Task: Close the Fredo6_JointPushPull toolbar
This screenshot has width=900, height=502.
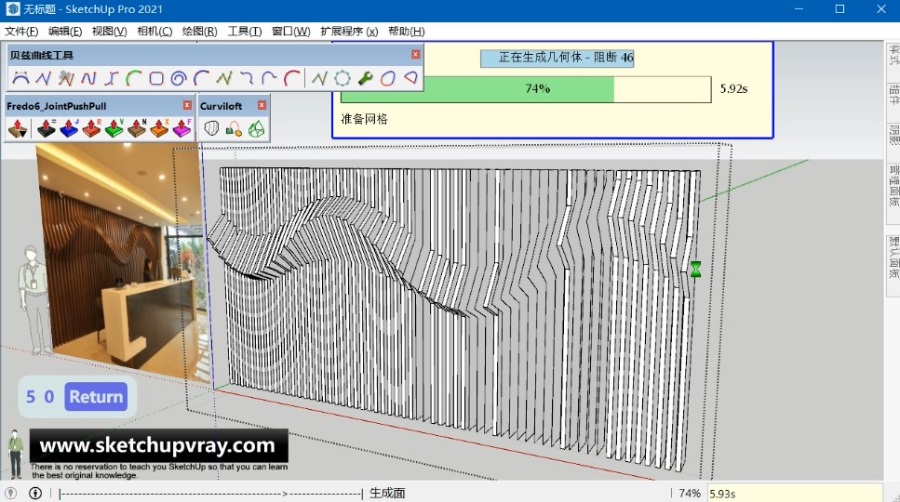Action: pos(187,106)
